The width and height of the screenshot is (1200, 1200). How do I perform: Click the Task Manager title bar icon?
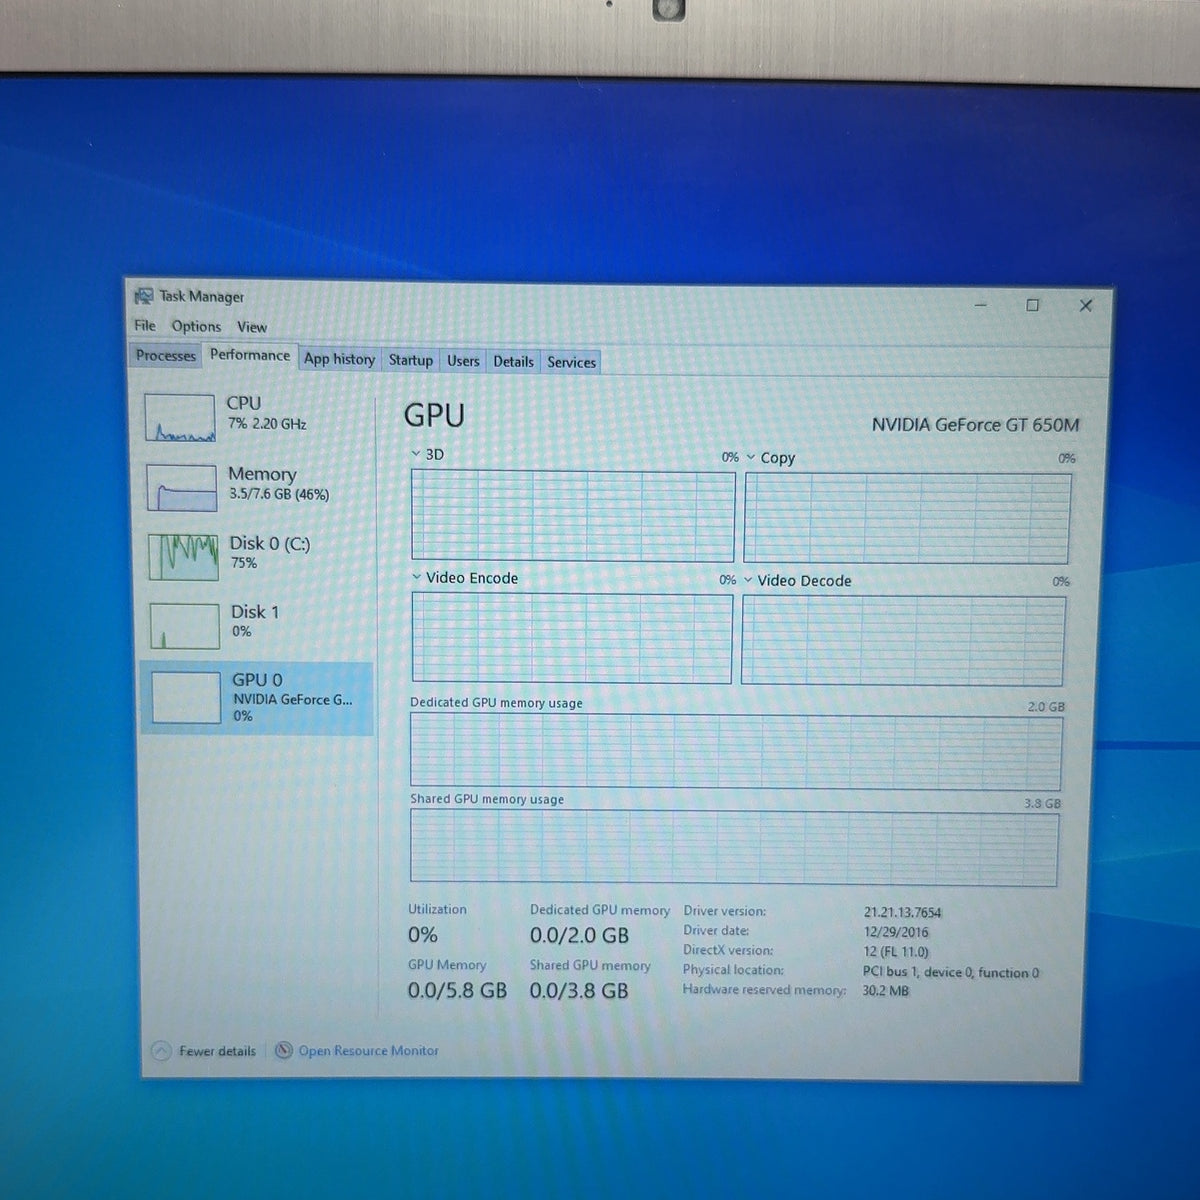(x=144, y=296)
